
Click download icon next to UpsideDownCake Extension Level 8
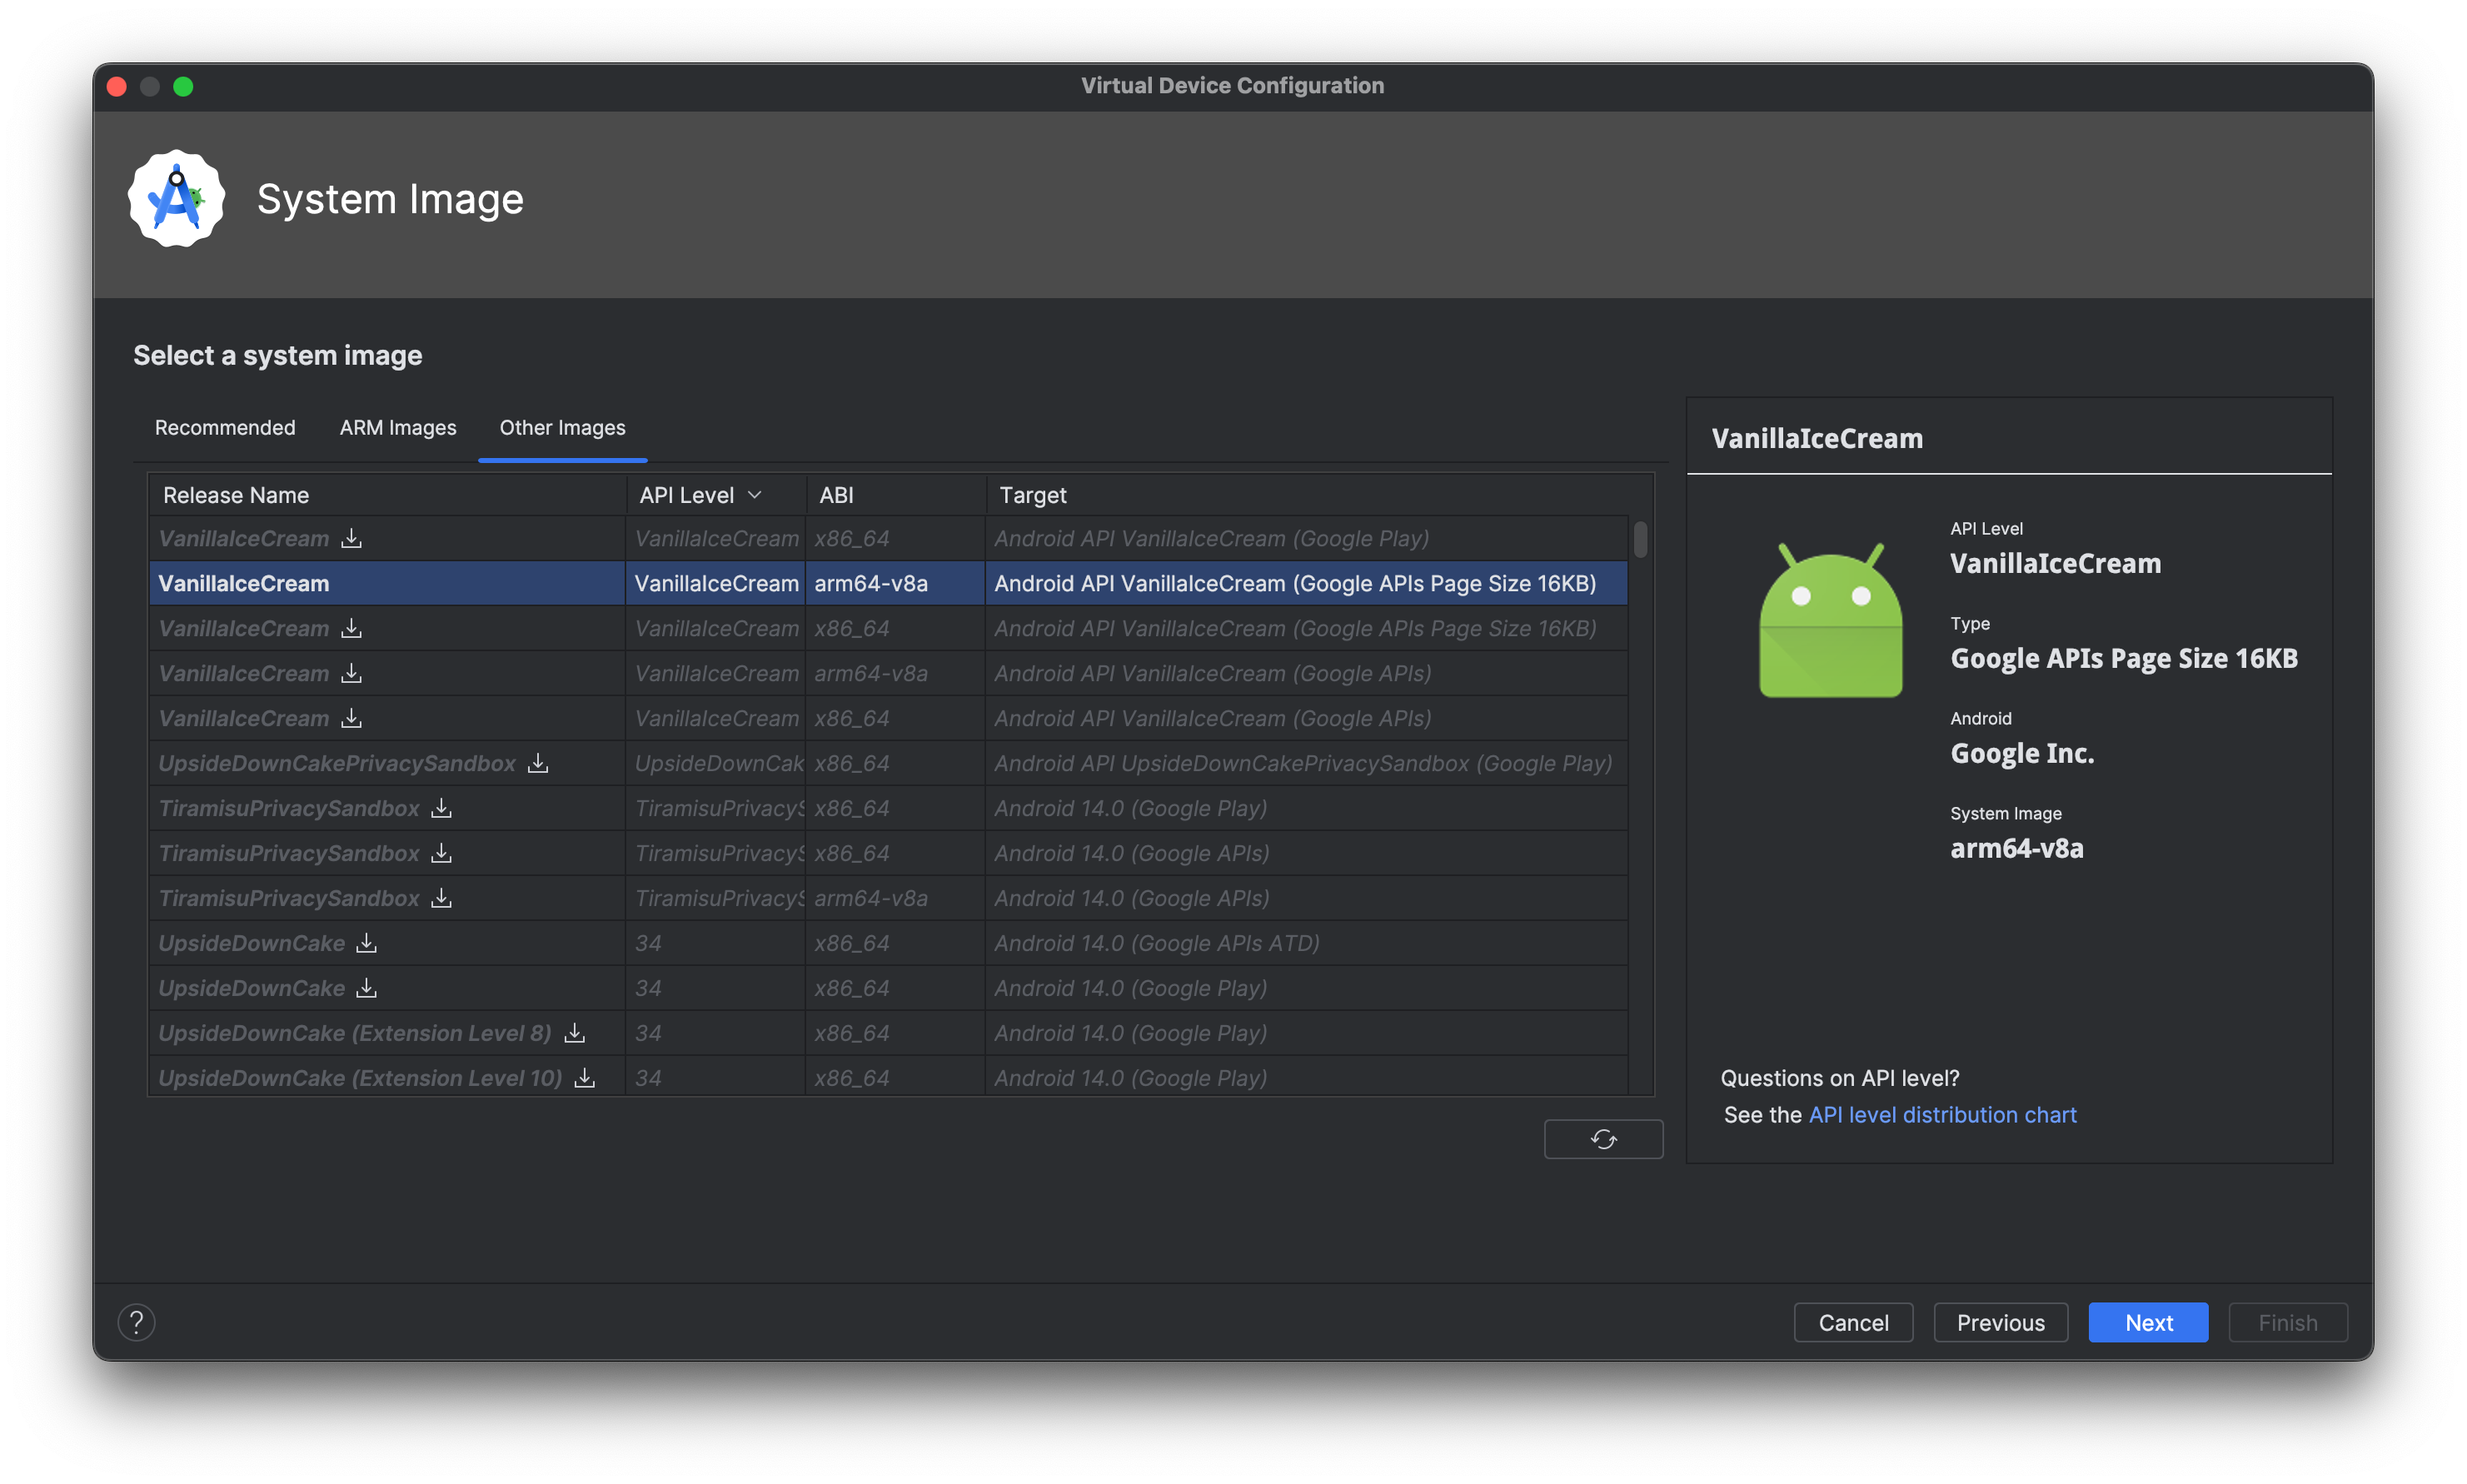(576, 1033)
